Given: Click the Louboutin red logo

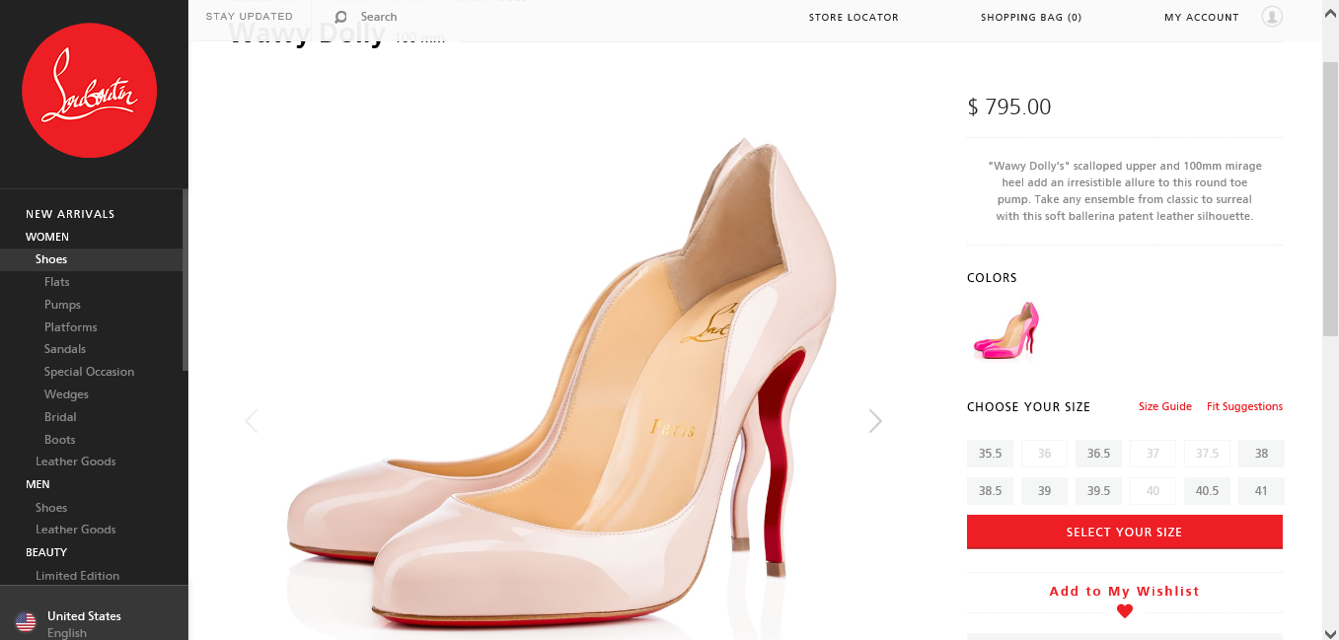Looking at the screenshot, I should click(x=89, y=91).
